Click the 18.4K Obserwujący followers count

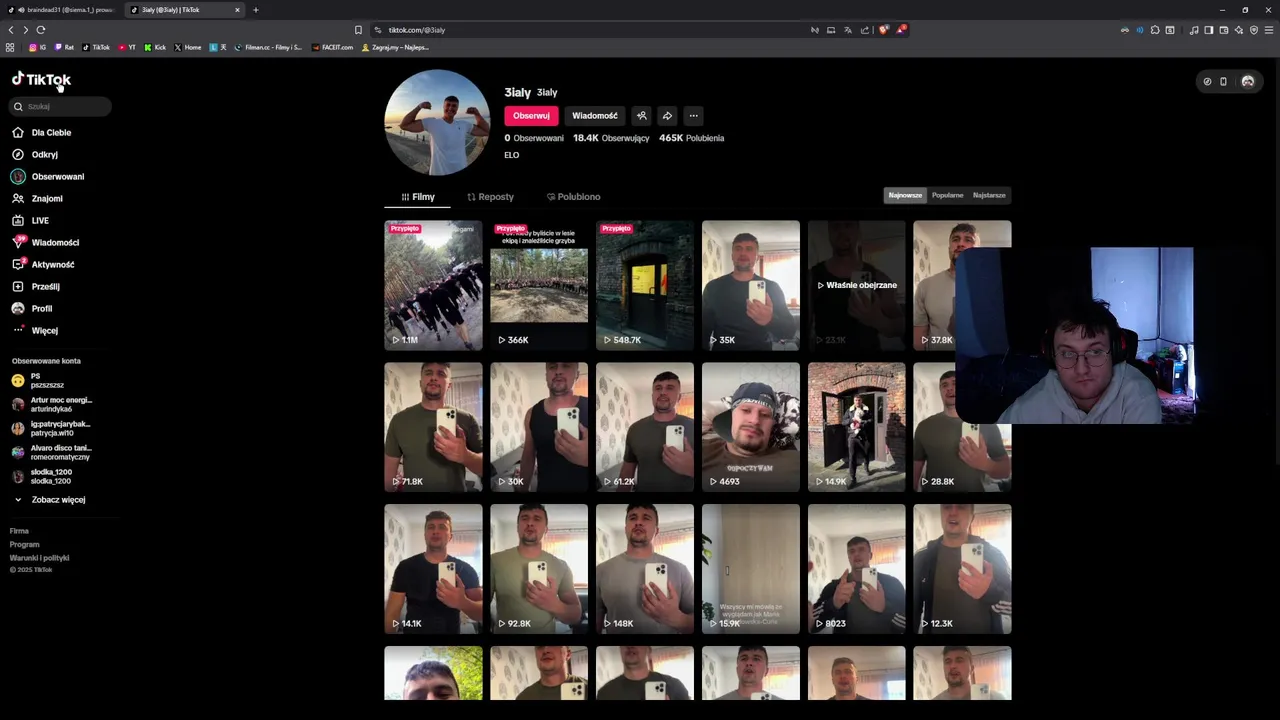[x=611, y=138]
